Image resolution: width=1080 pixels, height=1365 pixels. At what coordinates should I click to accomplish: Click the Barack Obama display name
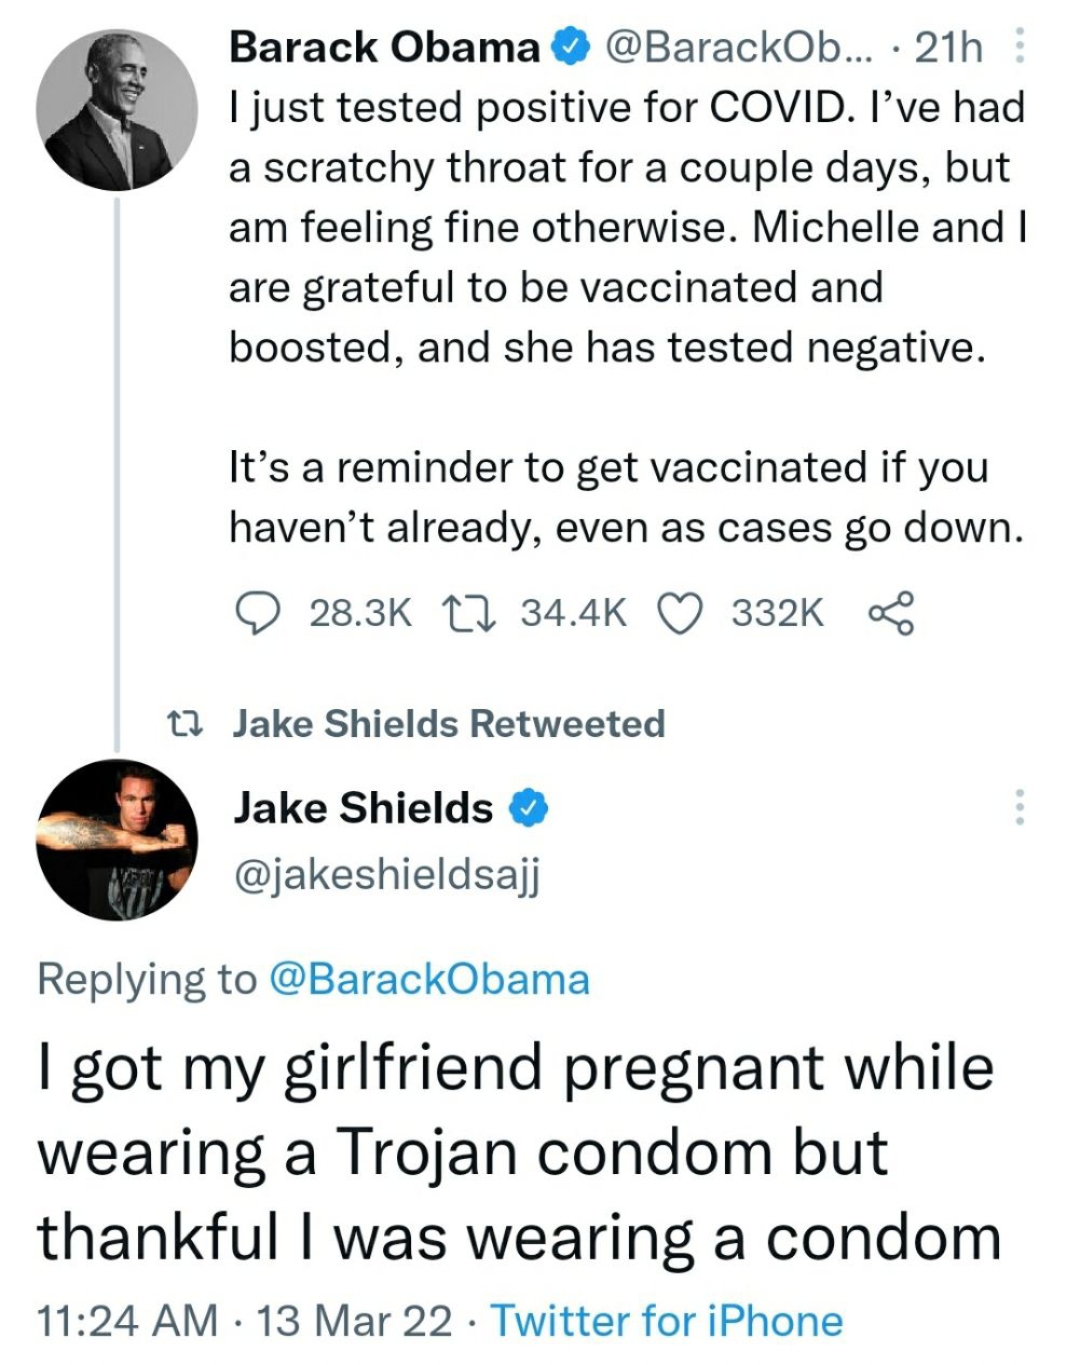[x=385, y=47]
